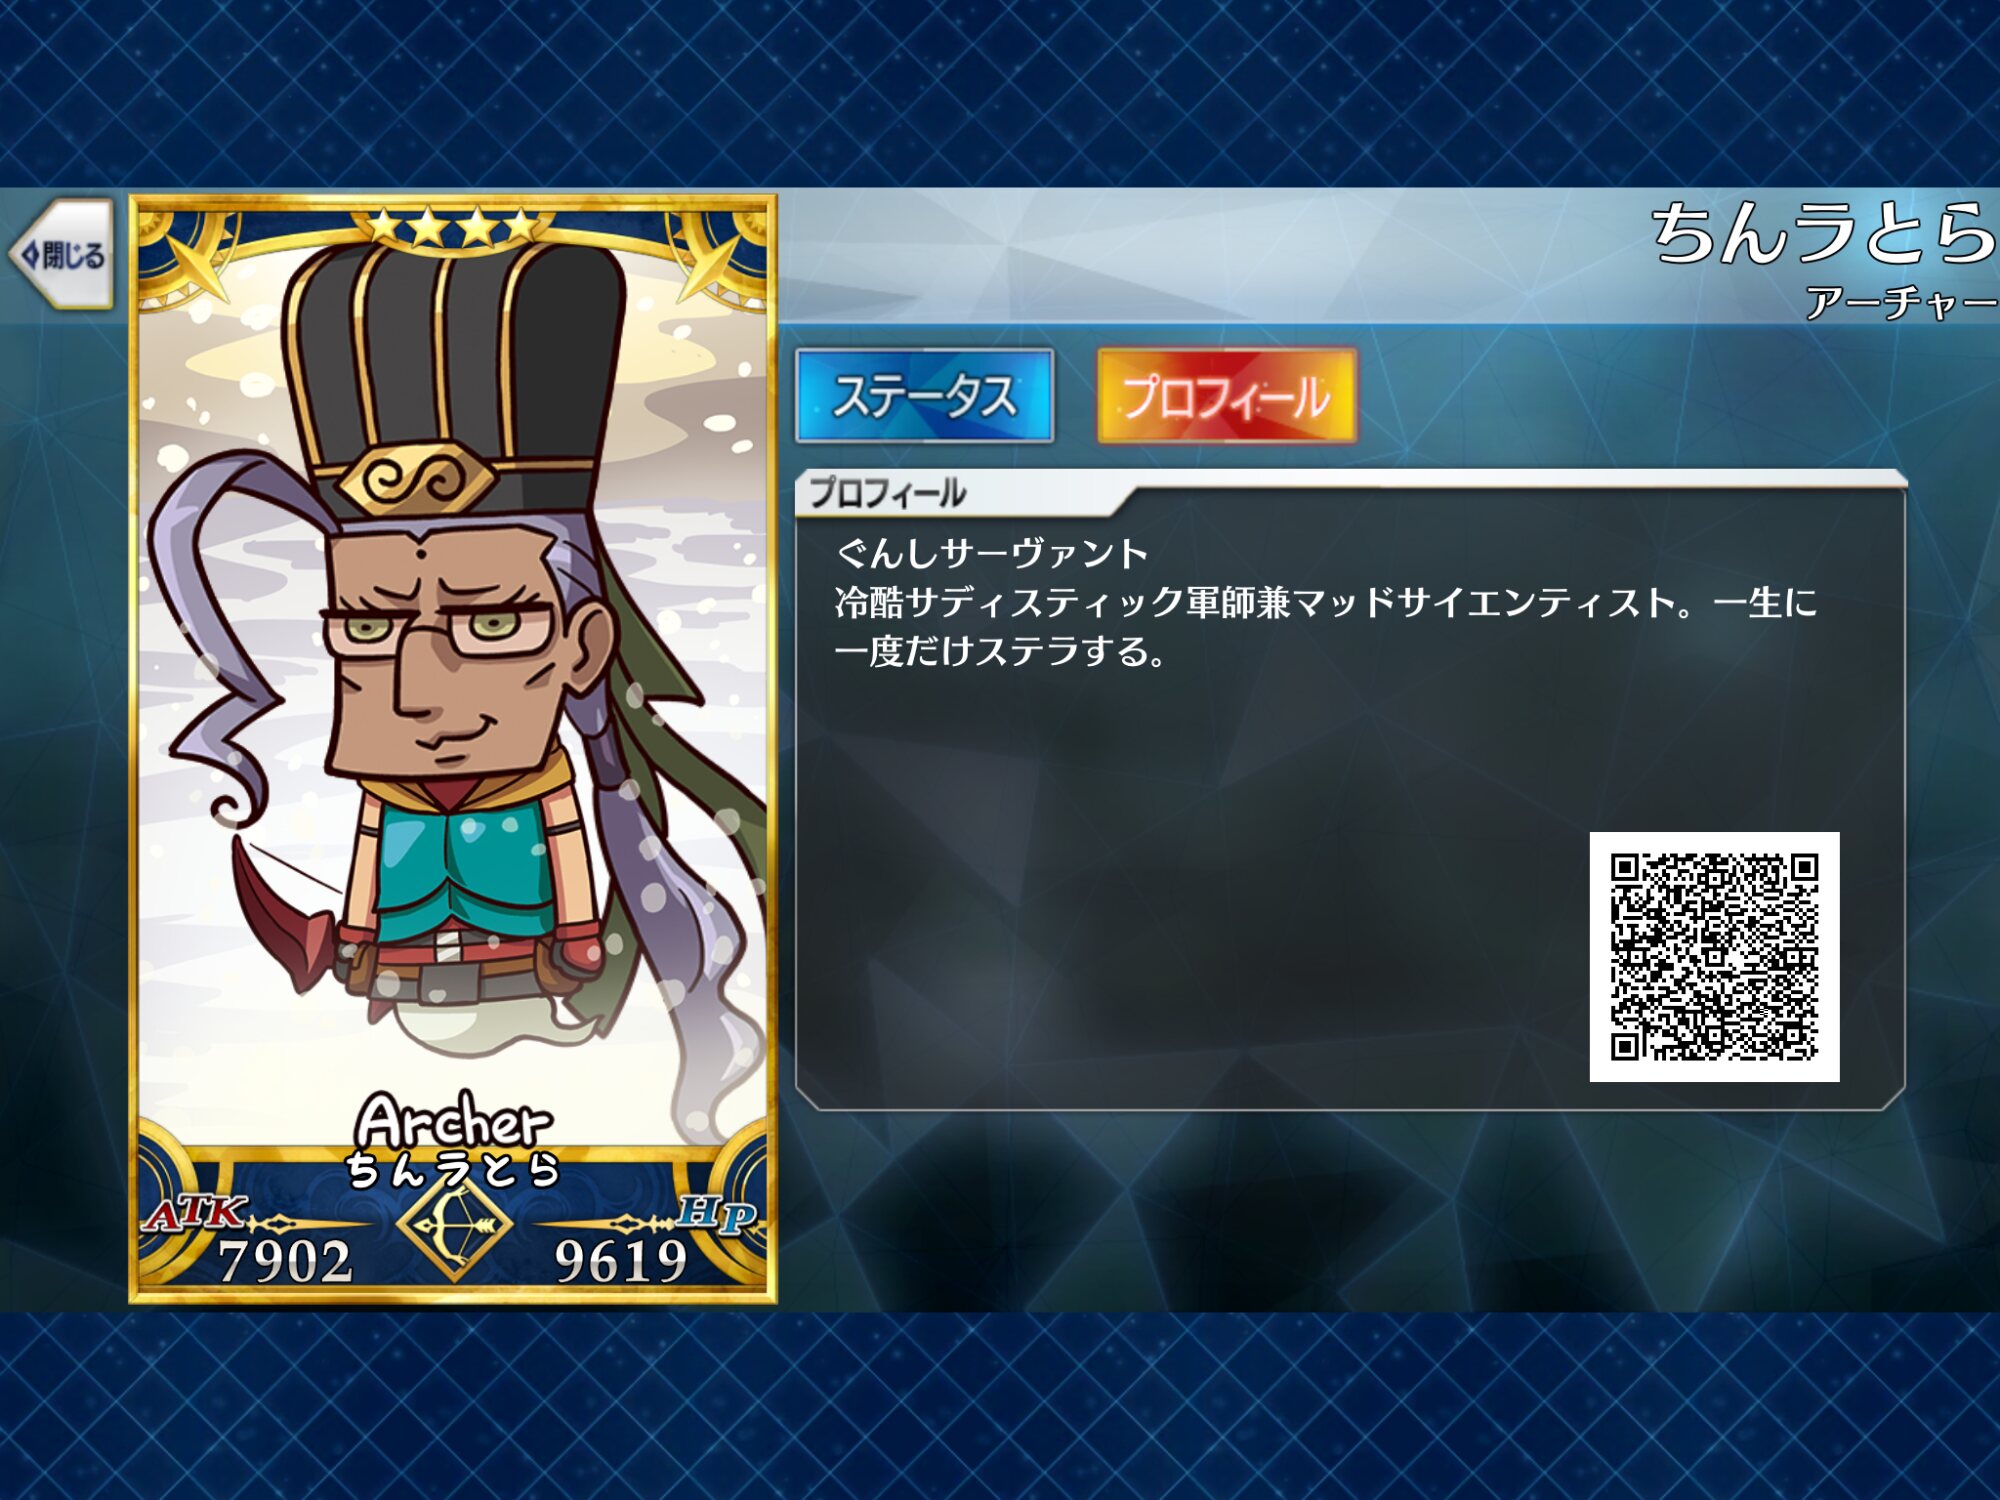Click the ATK label on card
The height and width of the screenshot is (1500, 2000).
click(x=196, y=1214)
